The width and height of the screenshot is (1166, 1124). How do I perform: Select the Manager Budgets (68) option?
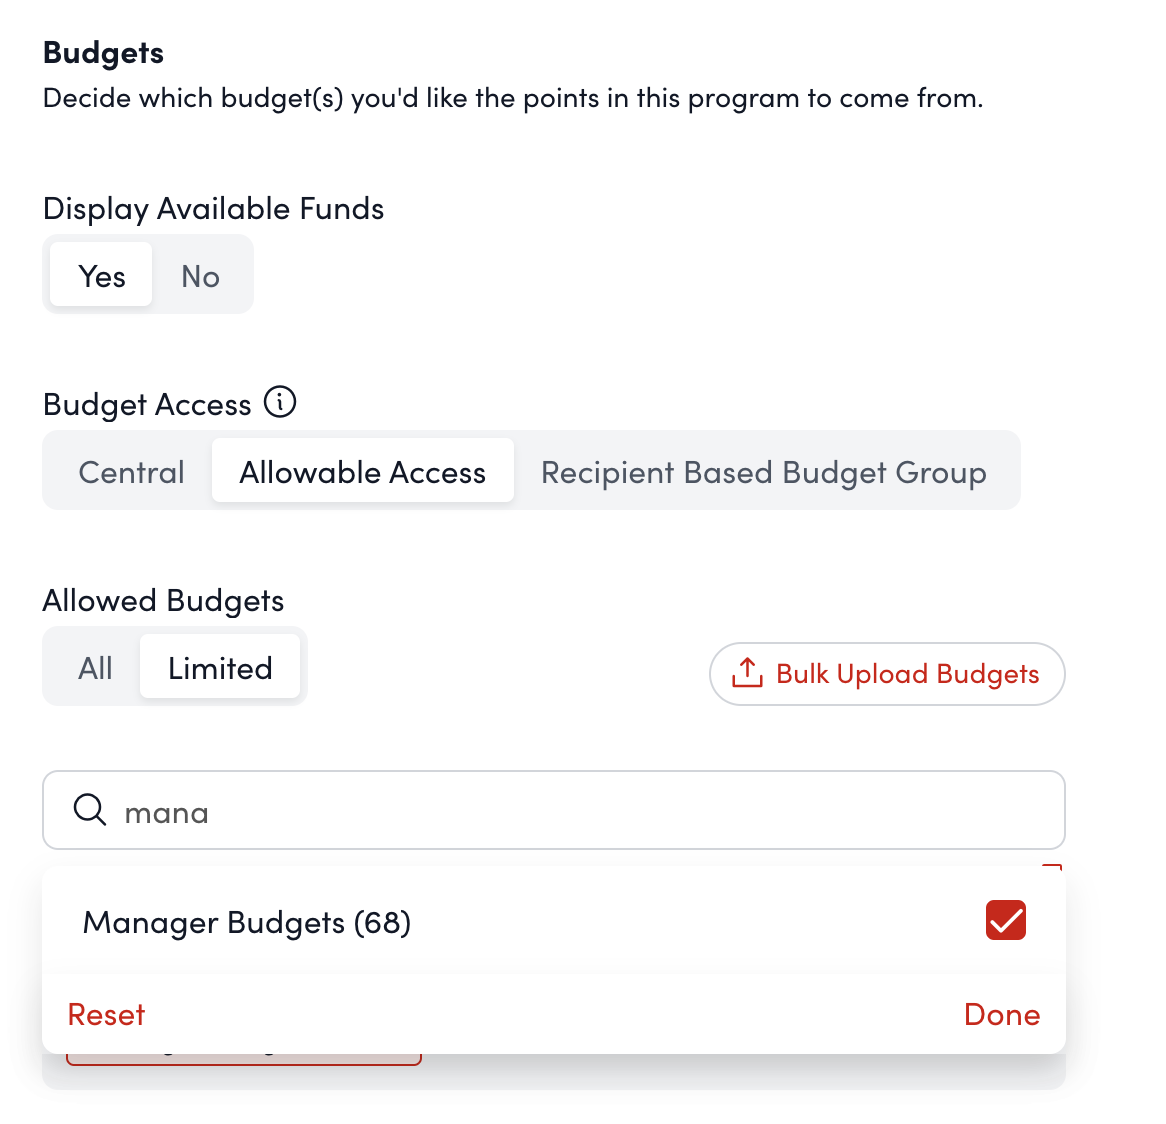click(x=247, y=922)
